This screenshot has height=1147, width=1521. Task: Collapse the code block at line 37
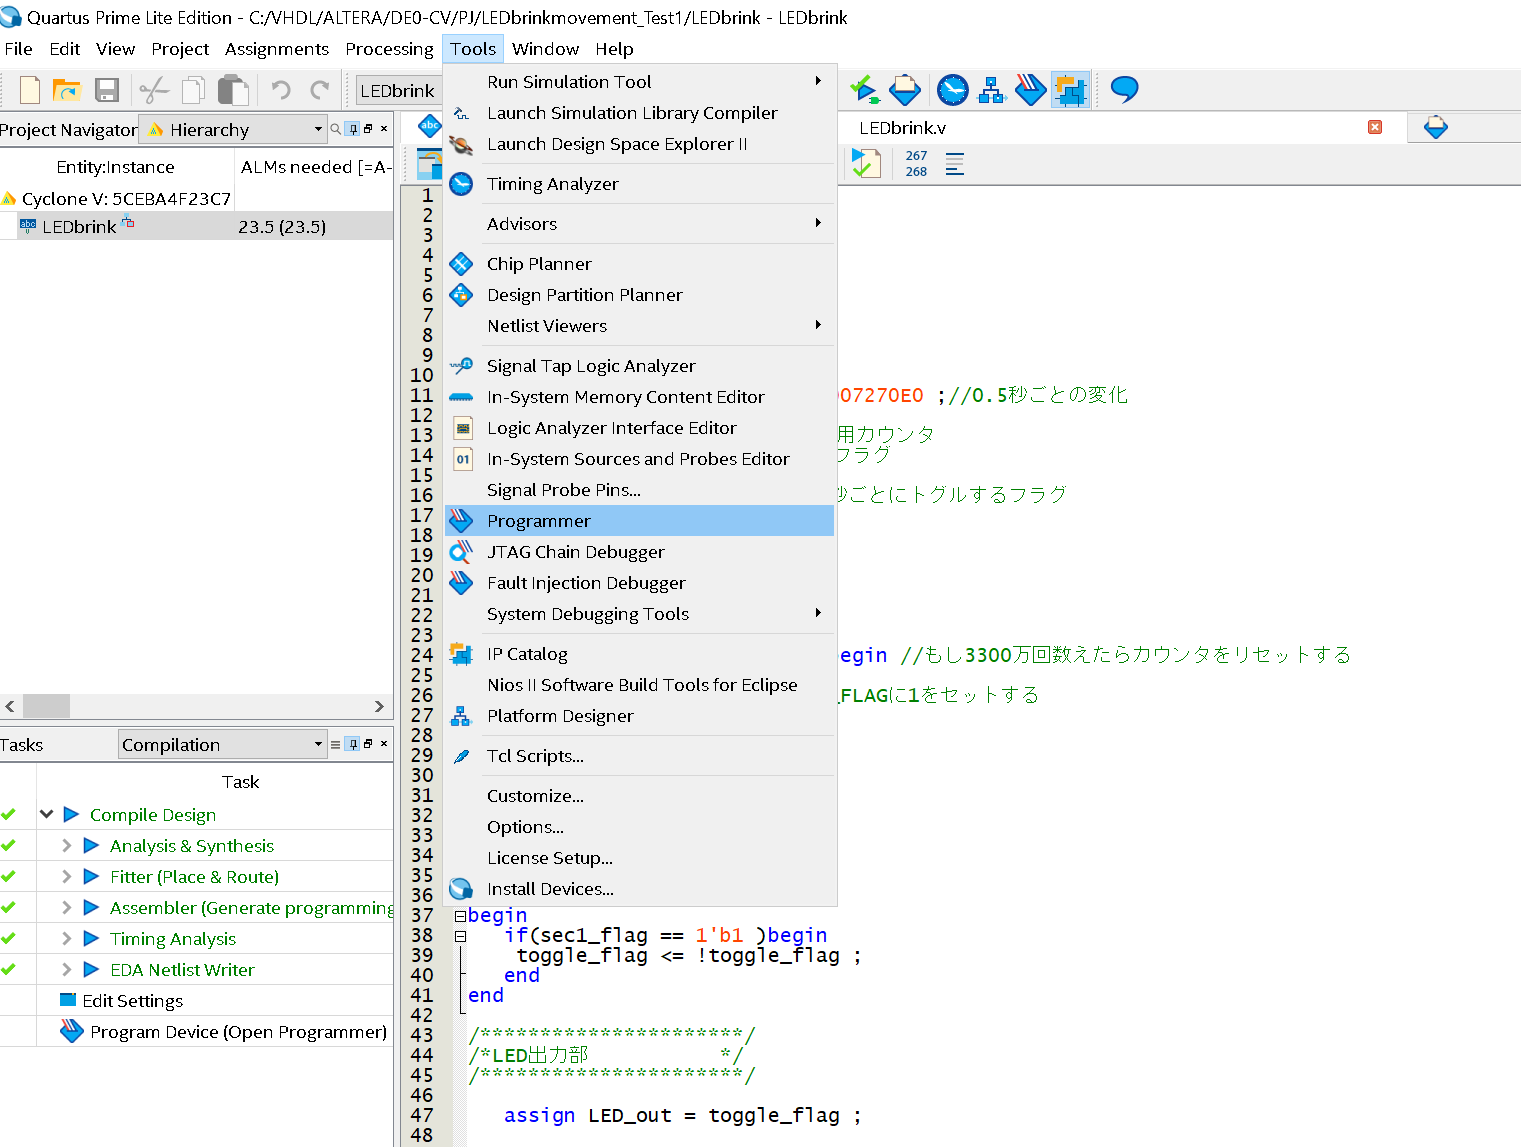pyautogui.click(x=460, y=916)
